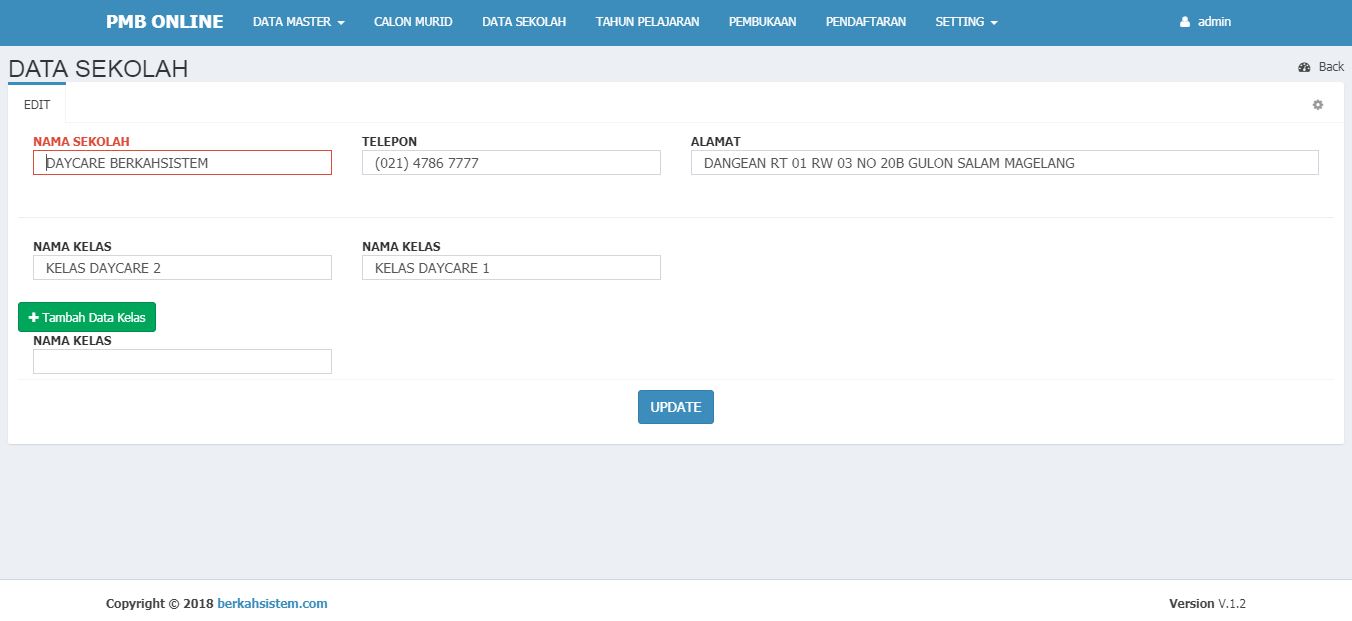Image resolution: width=1352 pixels, height=621 pixels.
Task: Click the admin user icon
Action: click(1185, 22)
